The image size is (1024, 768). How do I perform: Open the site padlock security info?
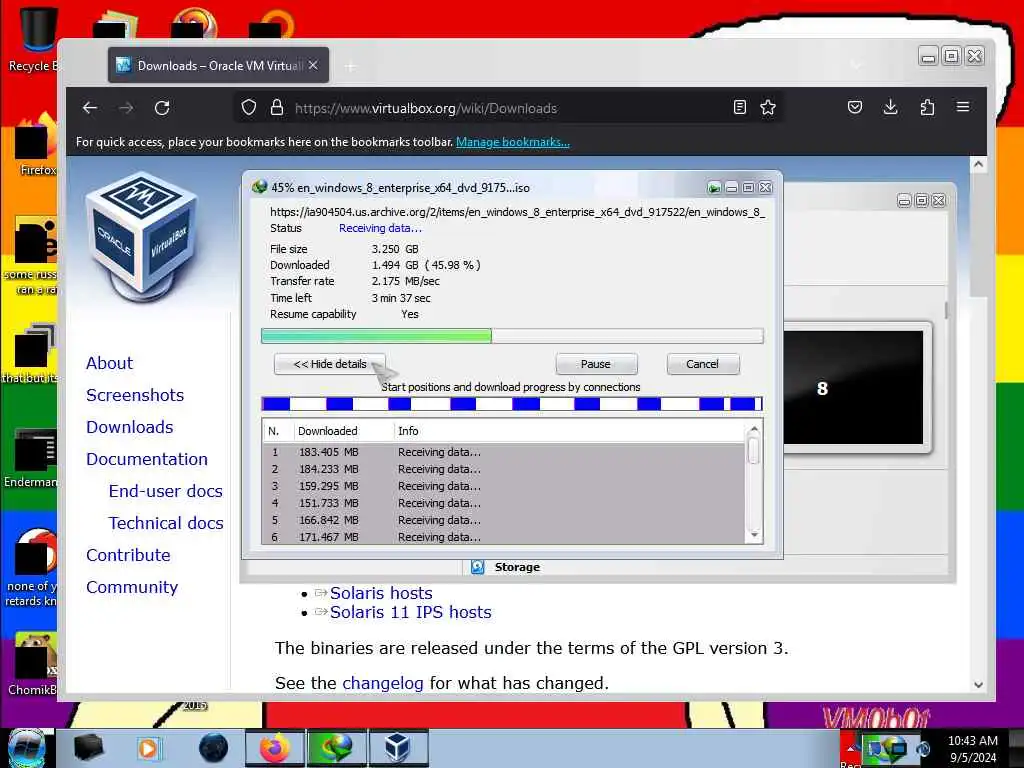[277, 108]
